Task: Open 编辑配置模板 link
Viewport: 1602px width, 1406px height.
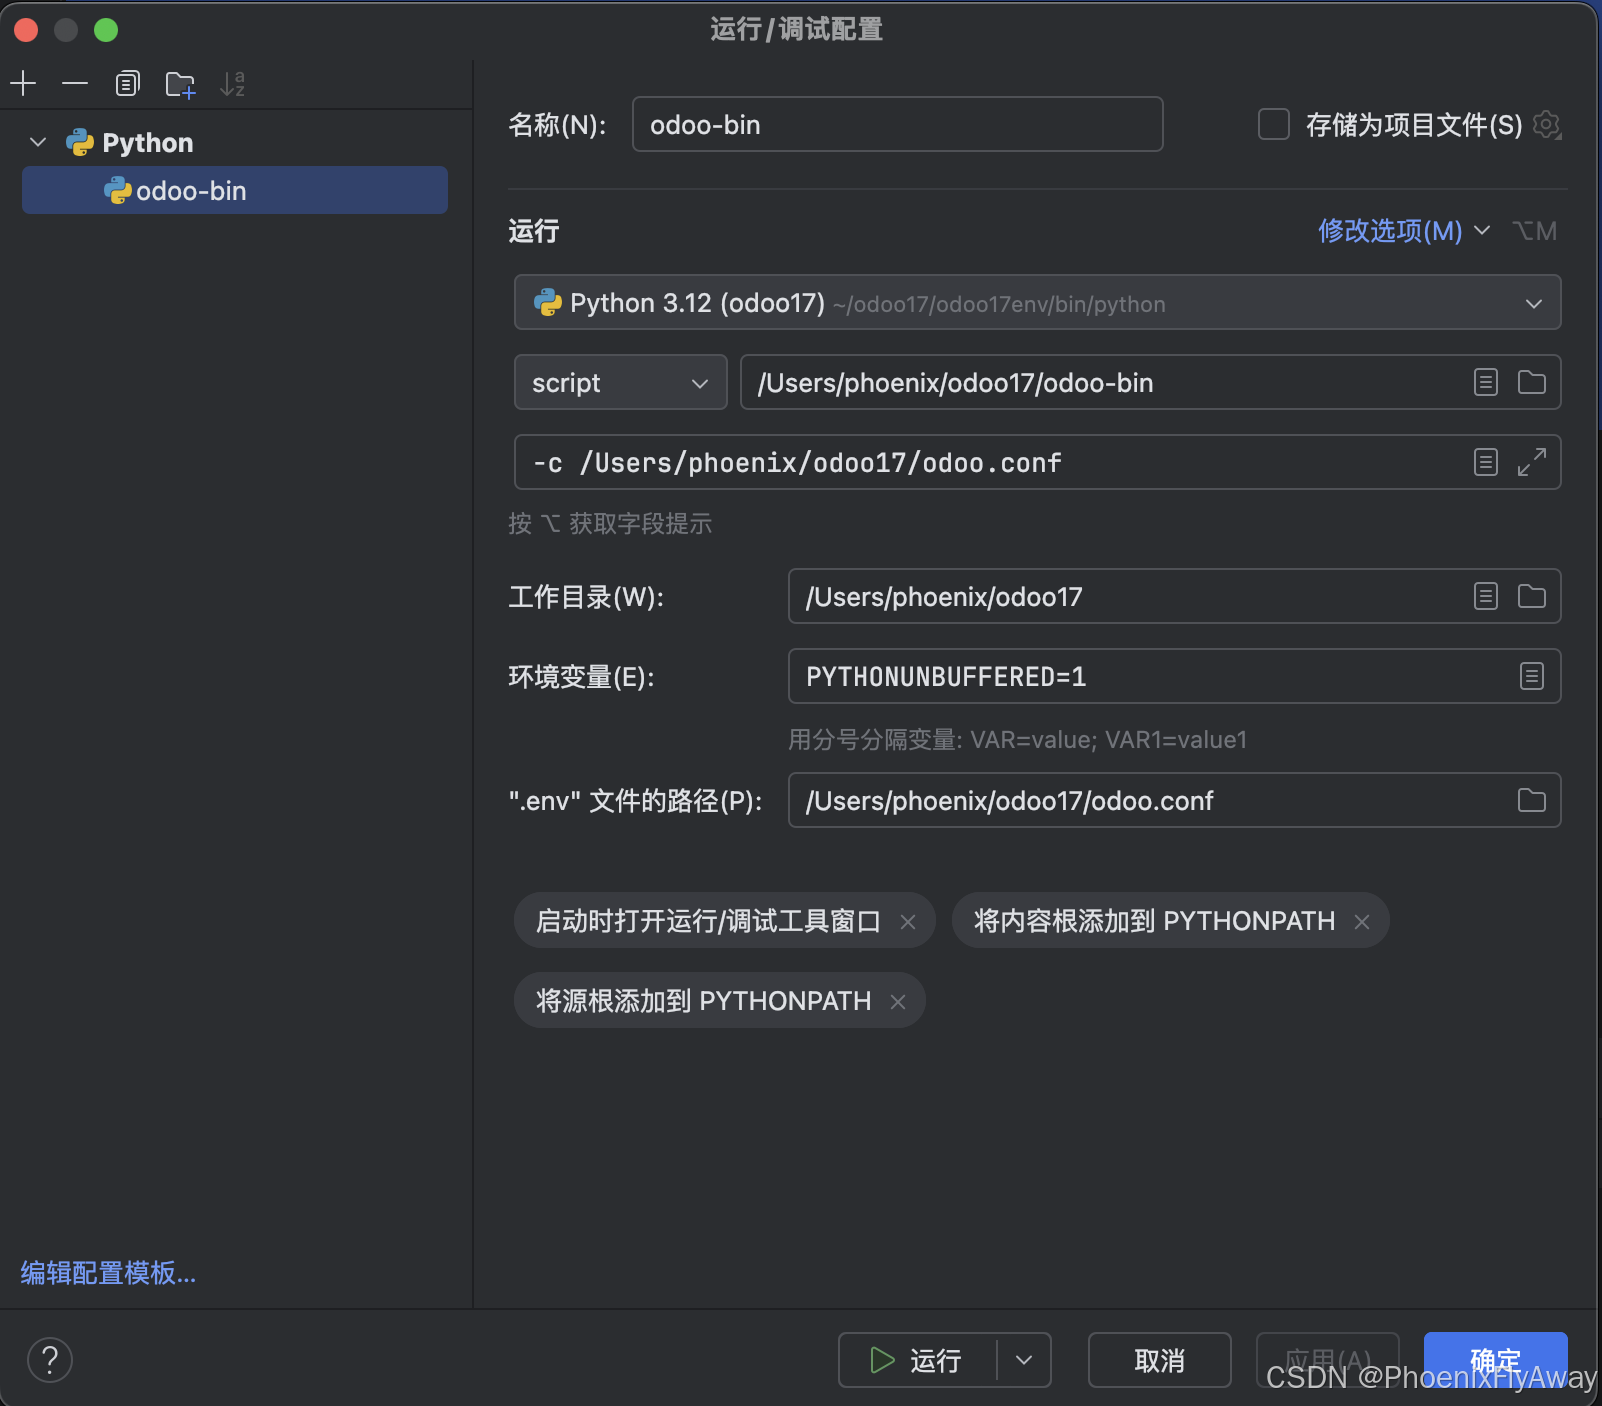Action: click(108, 1273)
